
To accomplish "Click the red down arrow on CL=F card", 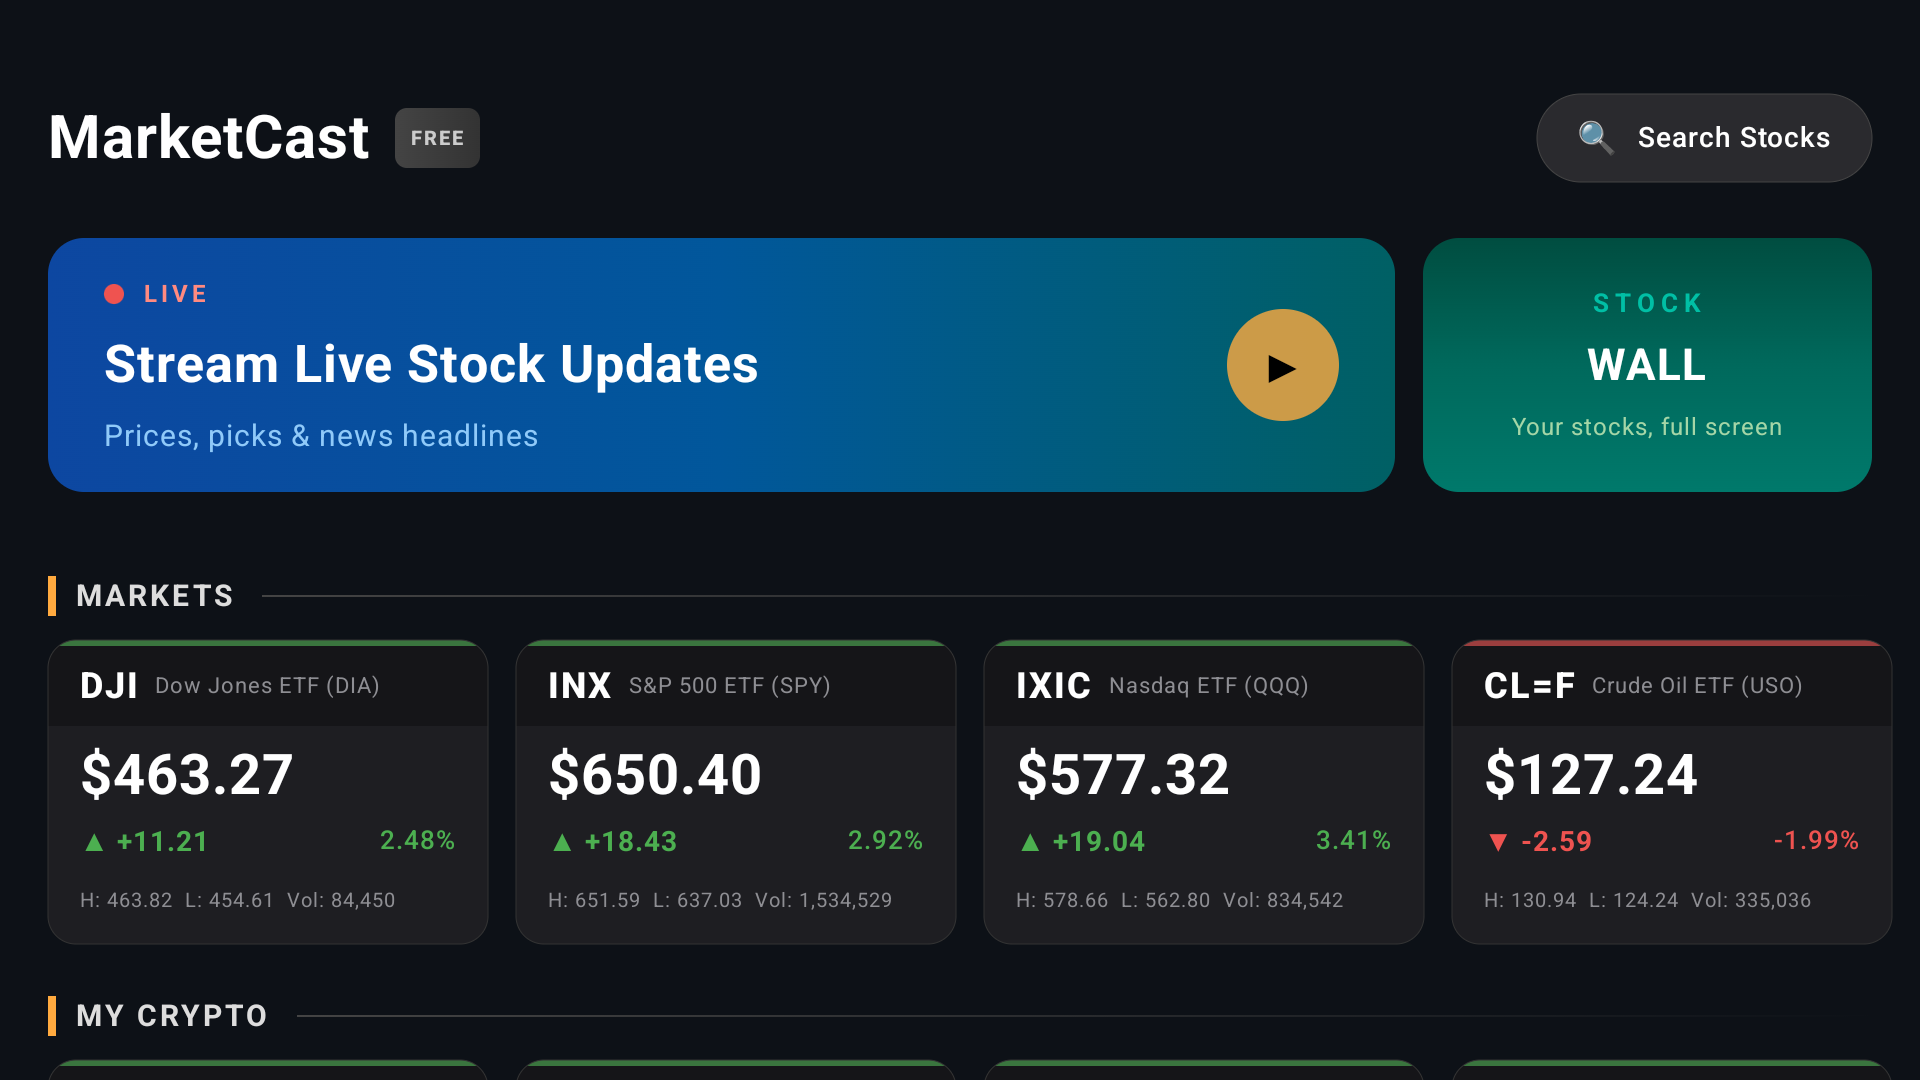I will [1498, 842].
